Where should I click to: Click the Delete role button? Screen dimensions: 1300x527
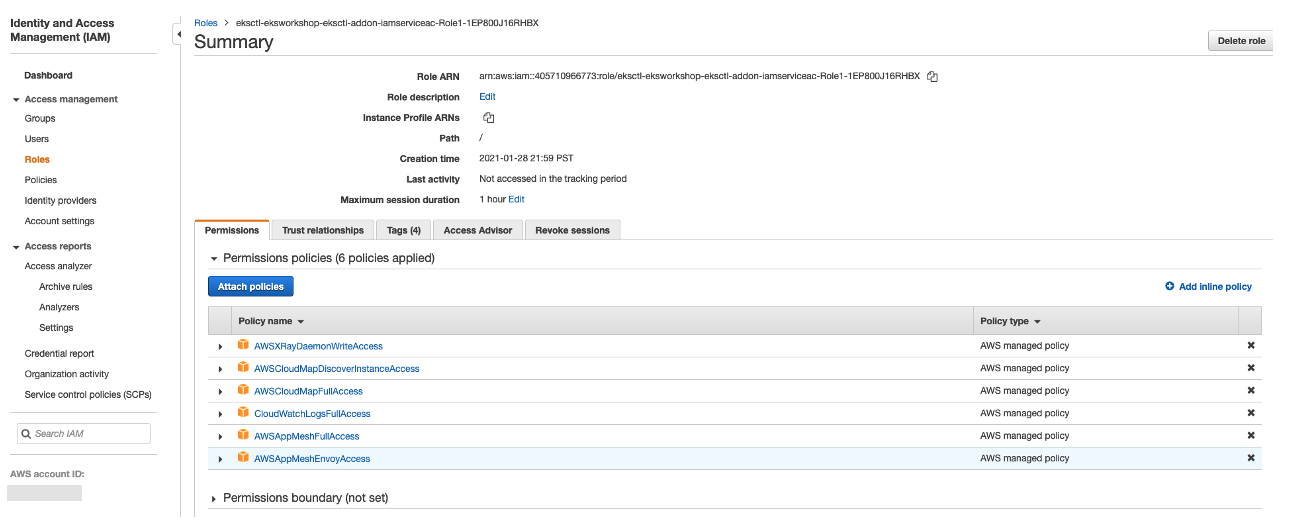1241,41
